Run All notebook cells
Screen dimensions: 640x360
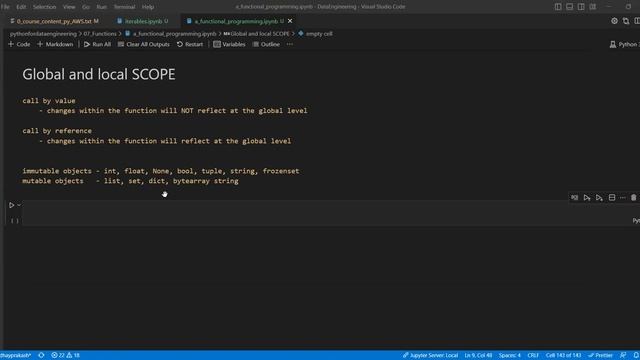pyautogui.click(x=97, y=44)
